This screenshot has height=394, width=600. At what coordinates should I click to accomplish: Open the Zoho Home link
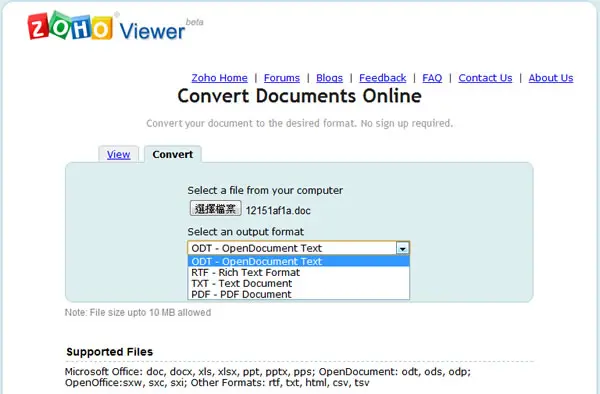(219, 78)
